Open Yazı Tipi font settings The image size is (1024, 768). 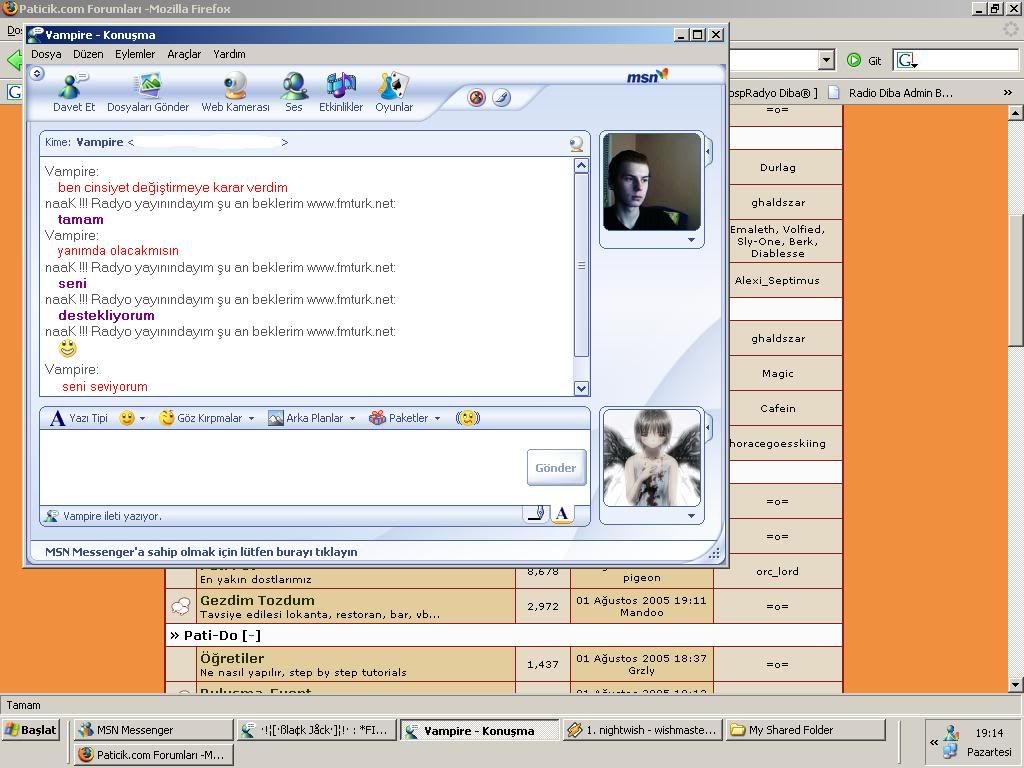[79, 418]
